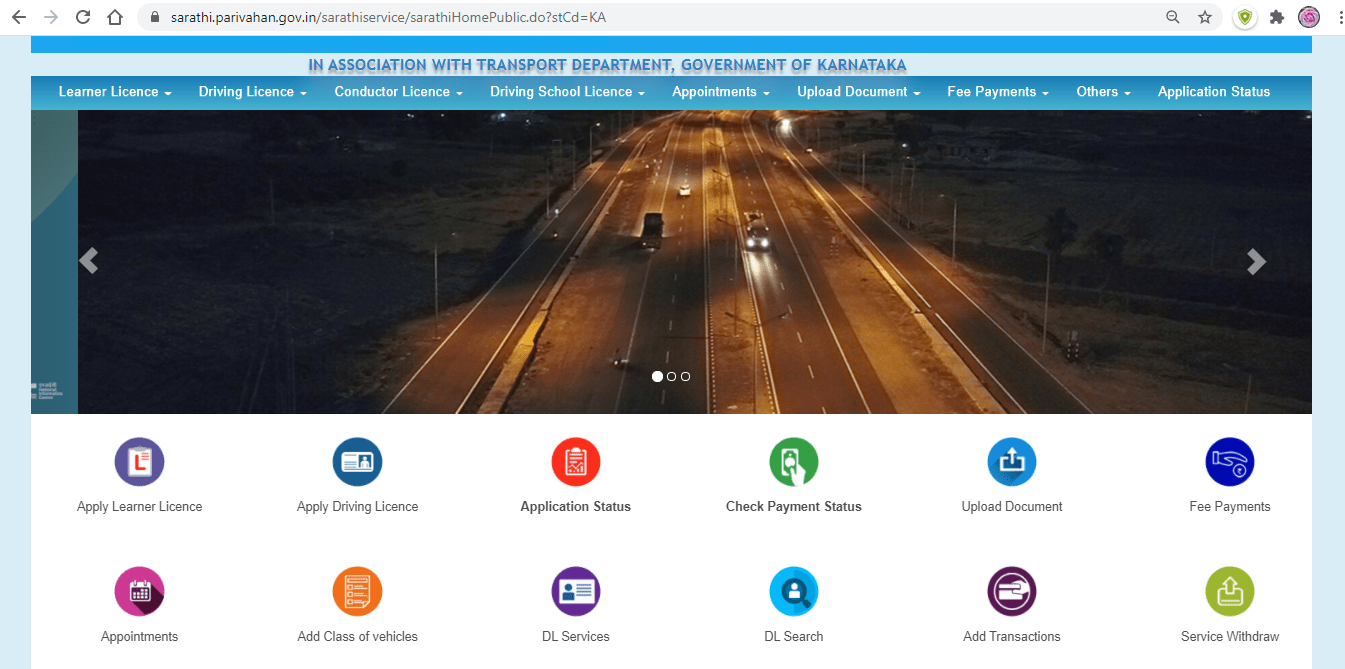The height and width of the screenshot is (669, 1345).
Task: Click the green Service Withdraw icon
Action: point(1230,591)
